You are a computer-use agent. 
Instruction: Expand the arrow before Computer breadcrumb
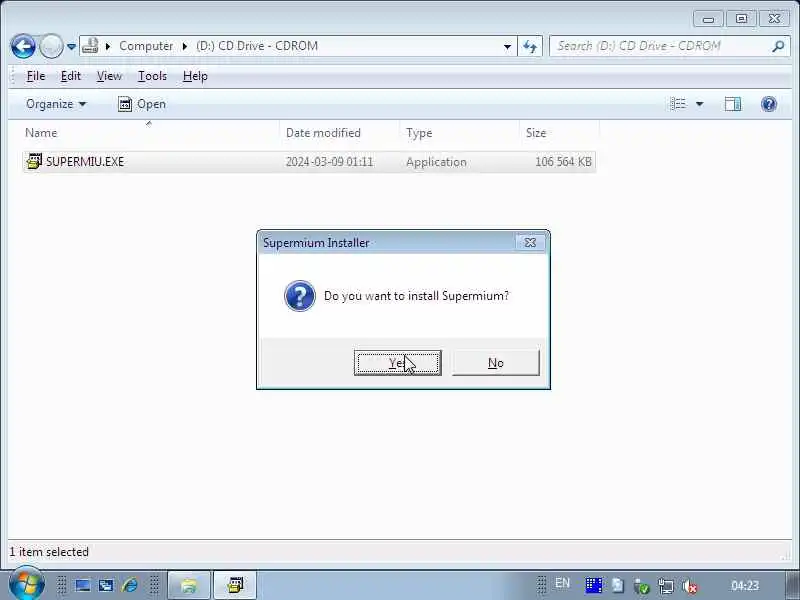108,46
